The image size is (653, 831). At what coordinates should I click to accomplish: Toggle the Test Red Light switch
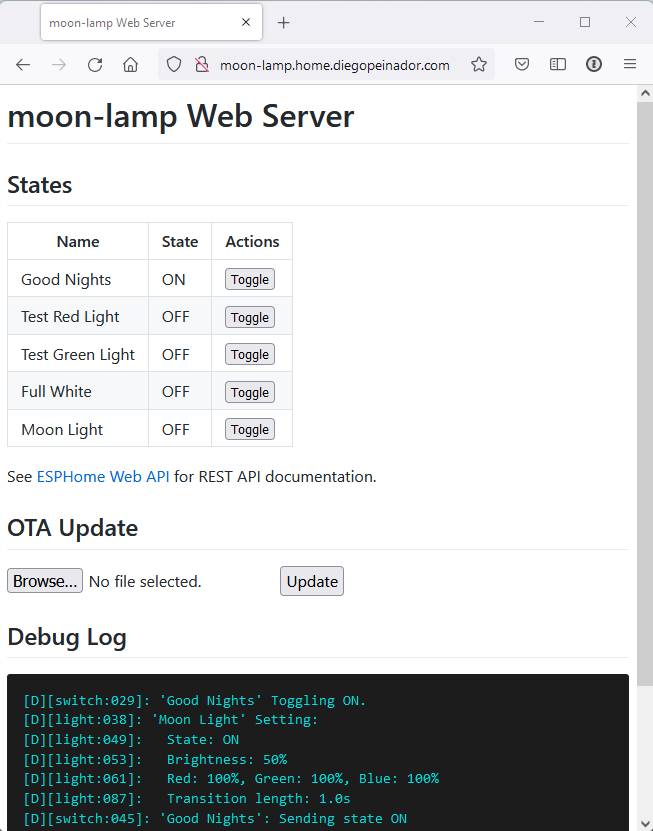[249, 316]
